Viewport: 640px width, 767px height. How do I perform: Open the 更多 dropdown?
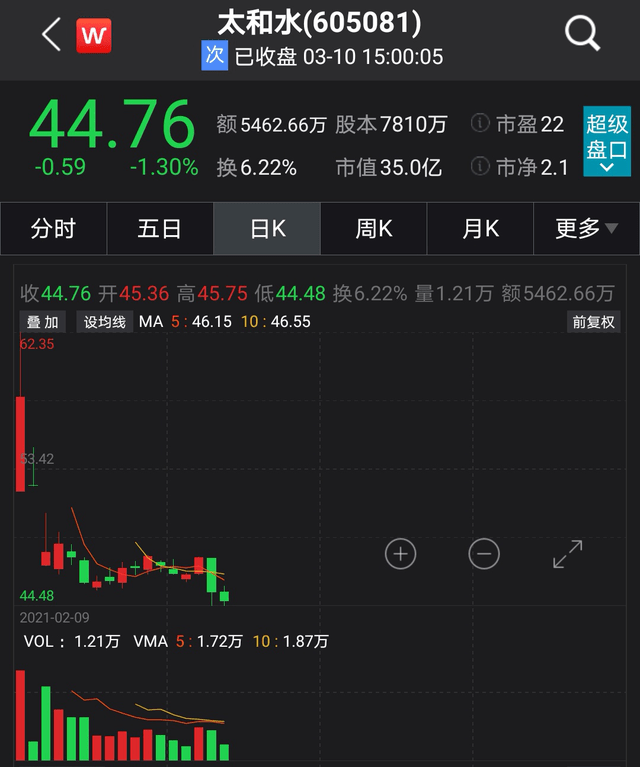tap(586, 228)
